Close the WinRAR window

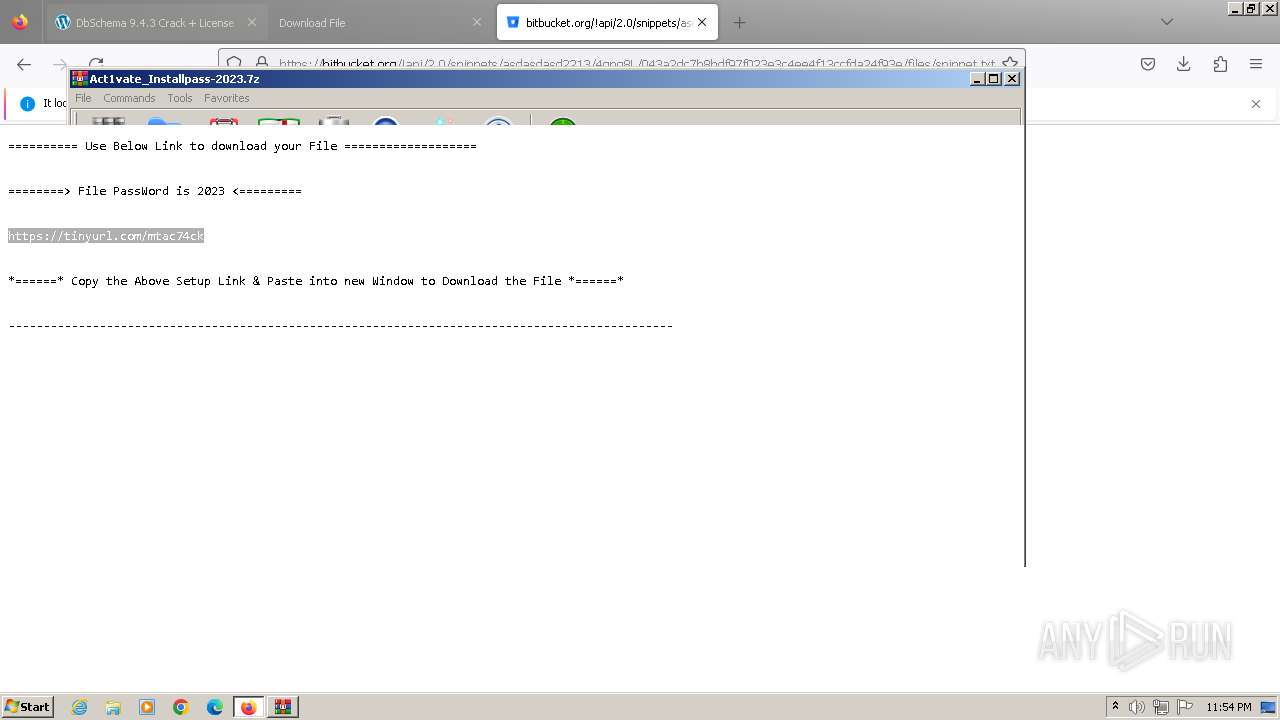point(1012,78)
